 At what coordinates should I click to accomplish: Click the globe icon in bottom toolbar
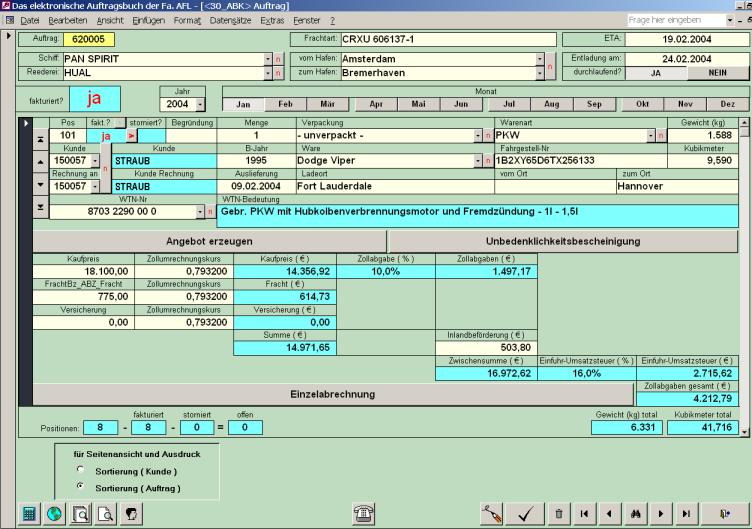coord(55,512)
